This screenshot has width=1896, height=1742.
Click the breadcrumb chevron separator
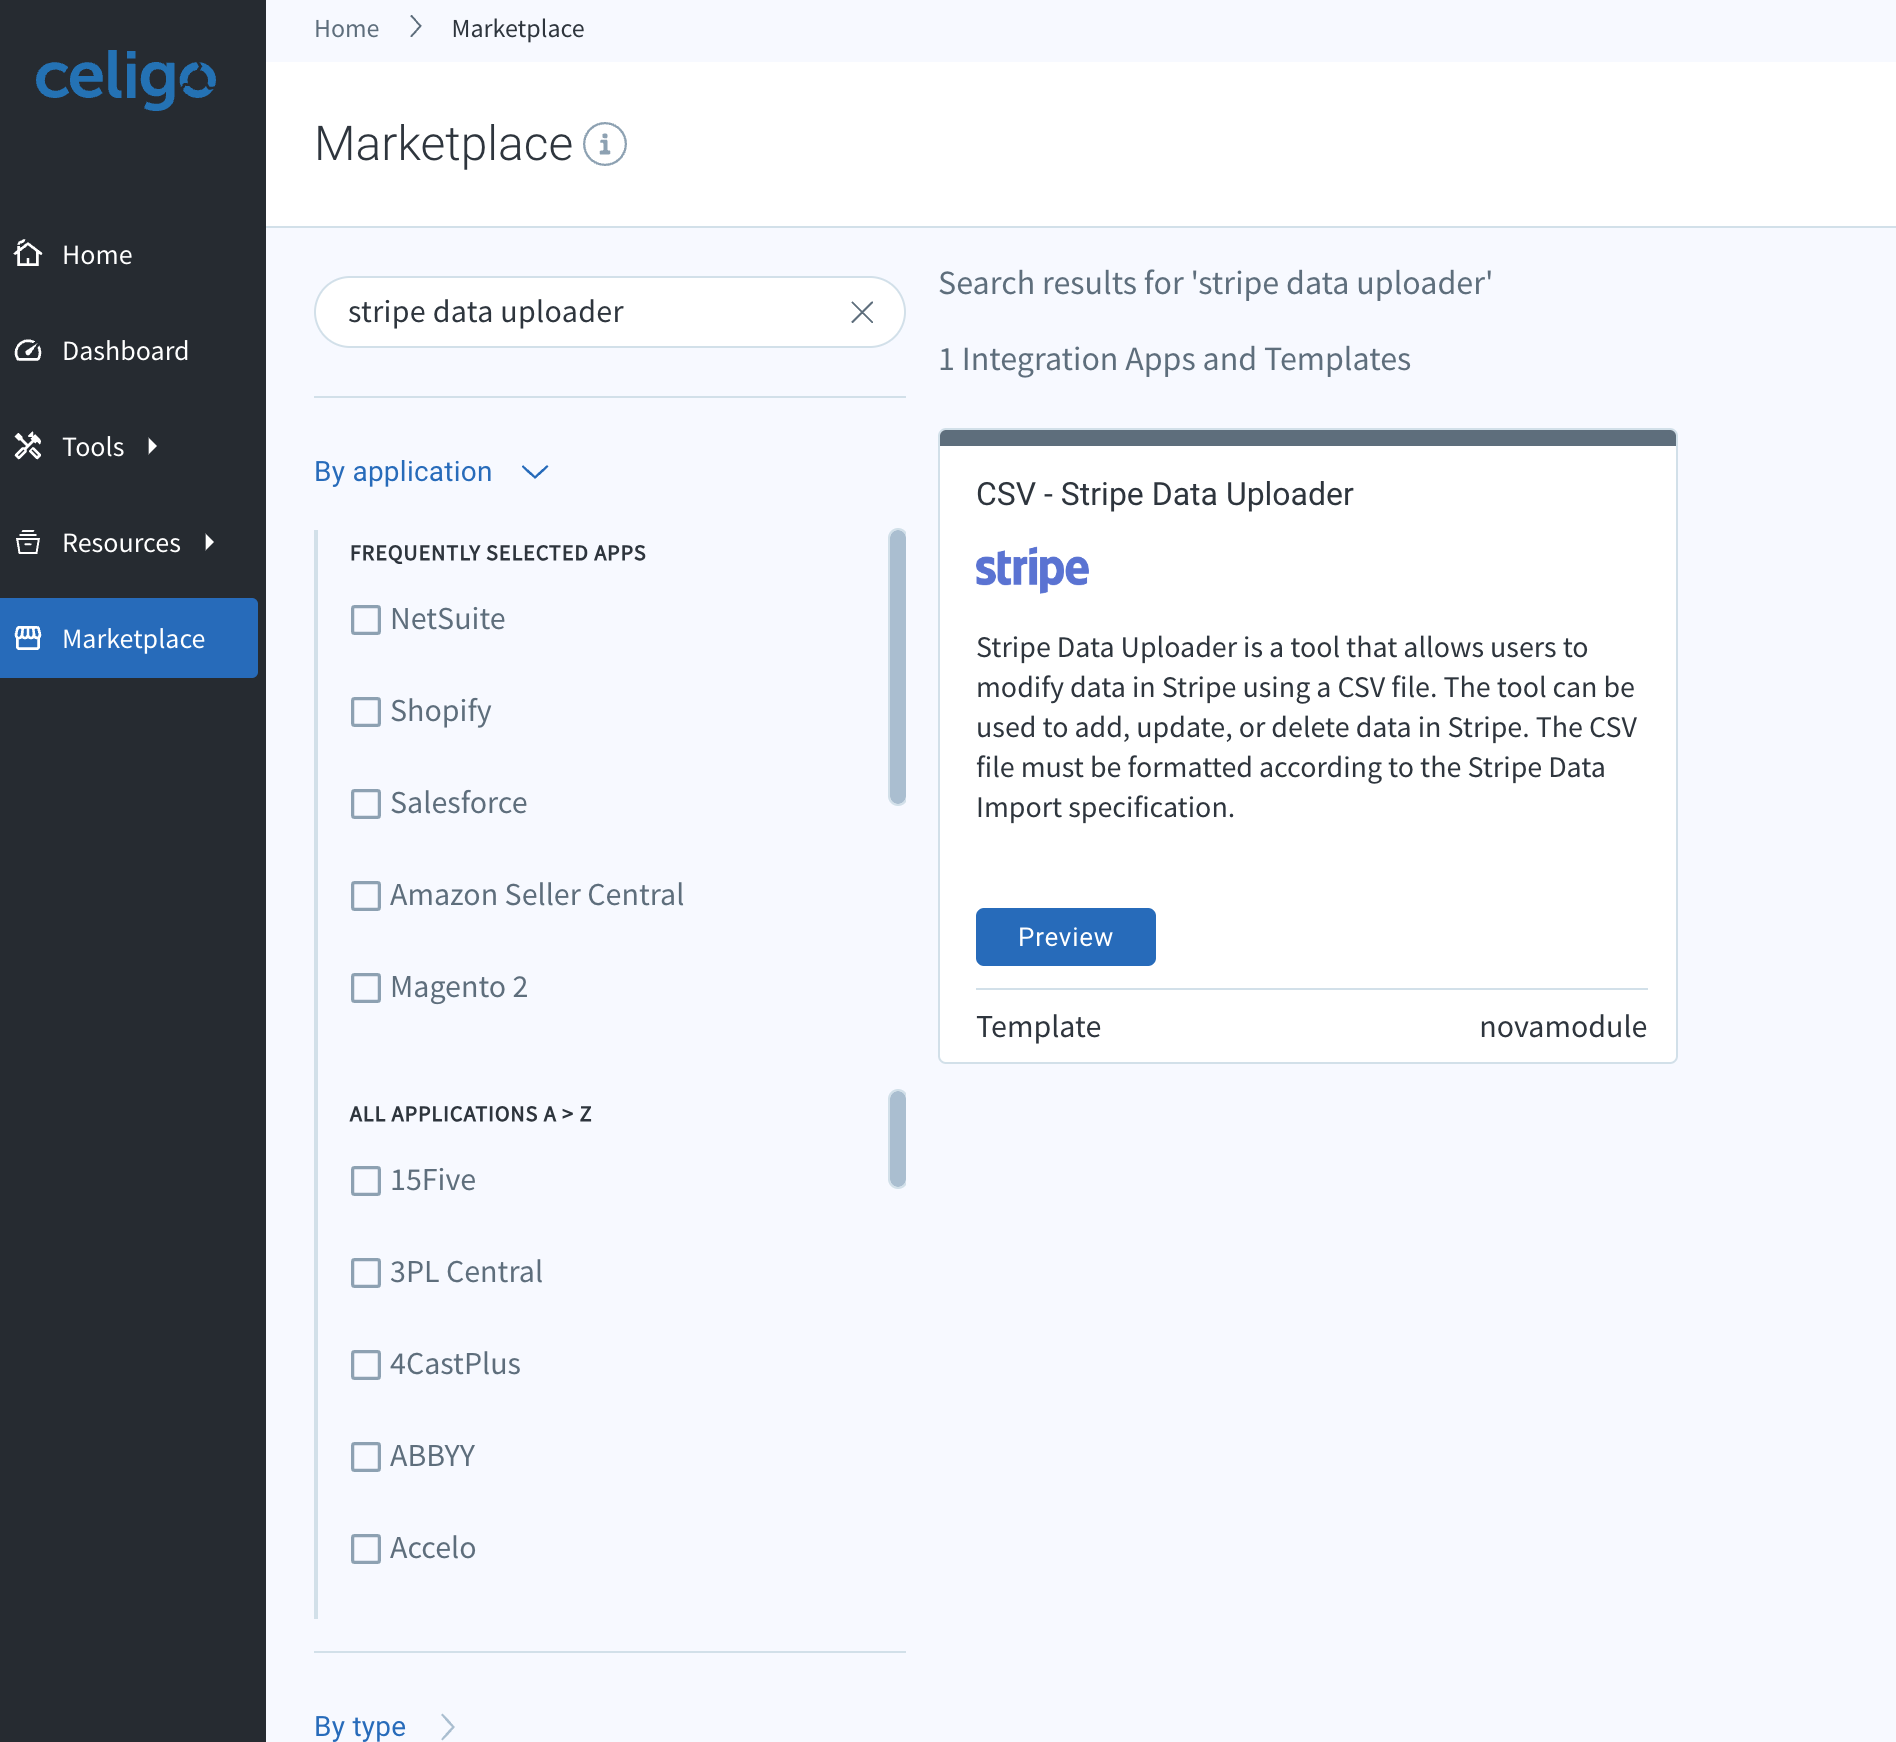pos(416,27)
